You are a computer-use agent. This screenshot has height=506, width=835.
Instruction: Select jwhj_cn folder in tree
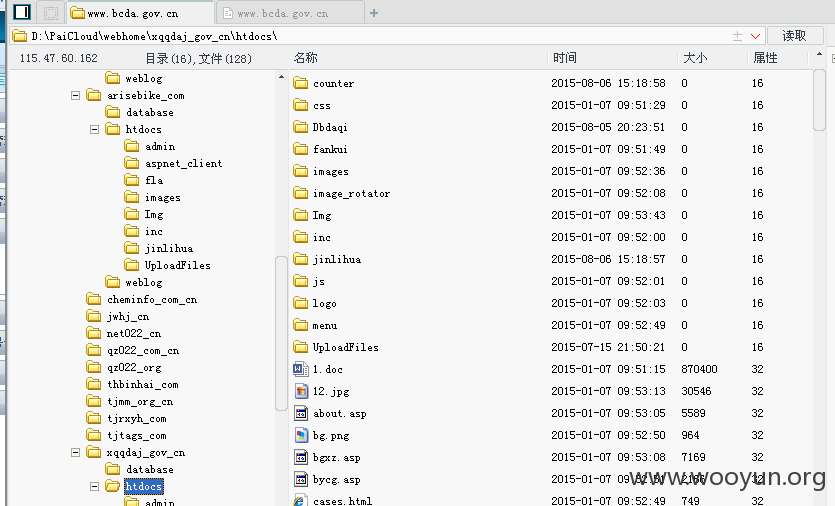pos(128,316)
